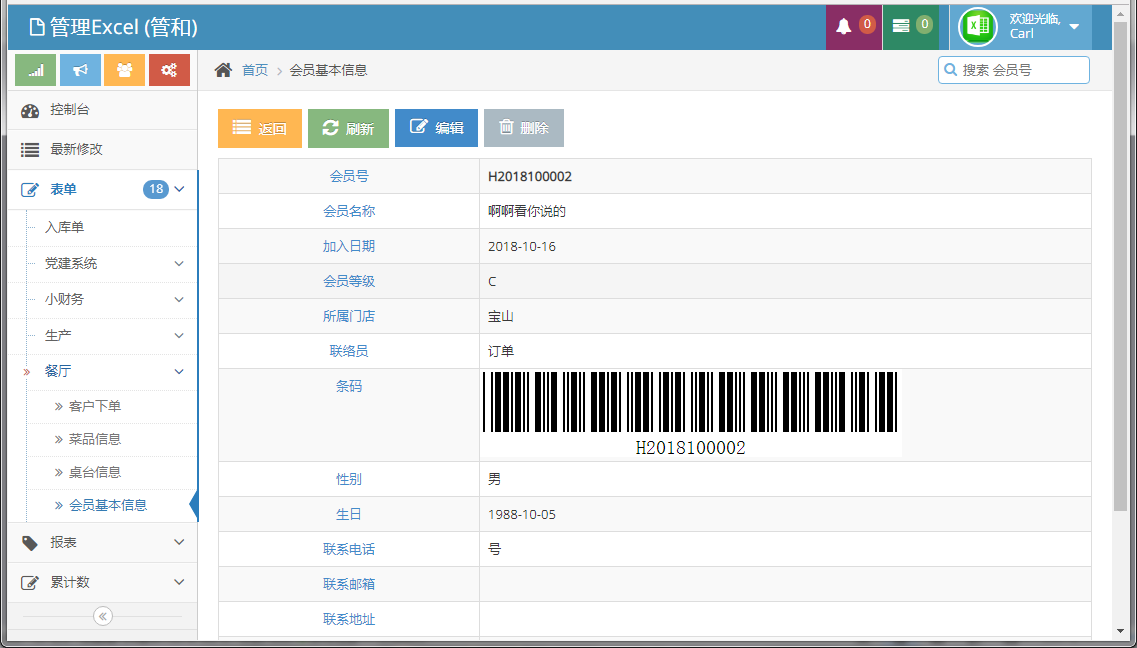Viewport: 1137px width, 648px height.
Task: Open the red settings gears shortcut
Action: (169, 70)
